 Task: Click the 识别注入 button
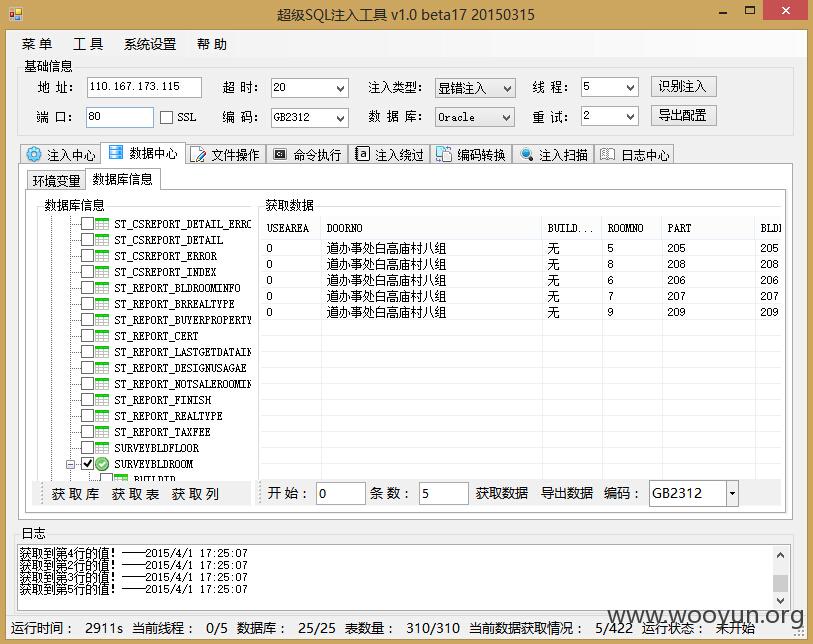683,87
